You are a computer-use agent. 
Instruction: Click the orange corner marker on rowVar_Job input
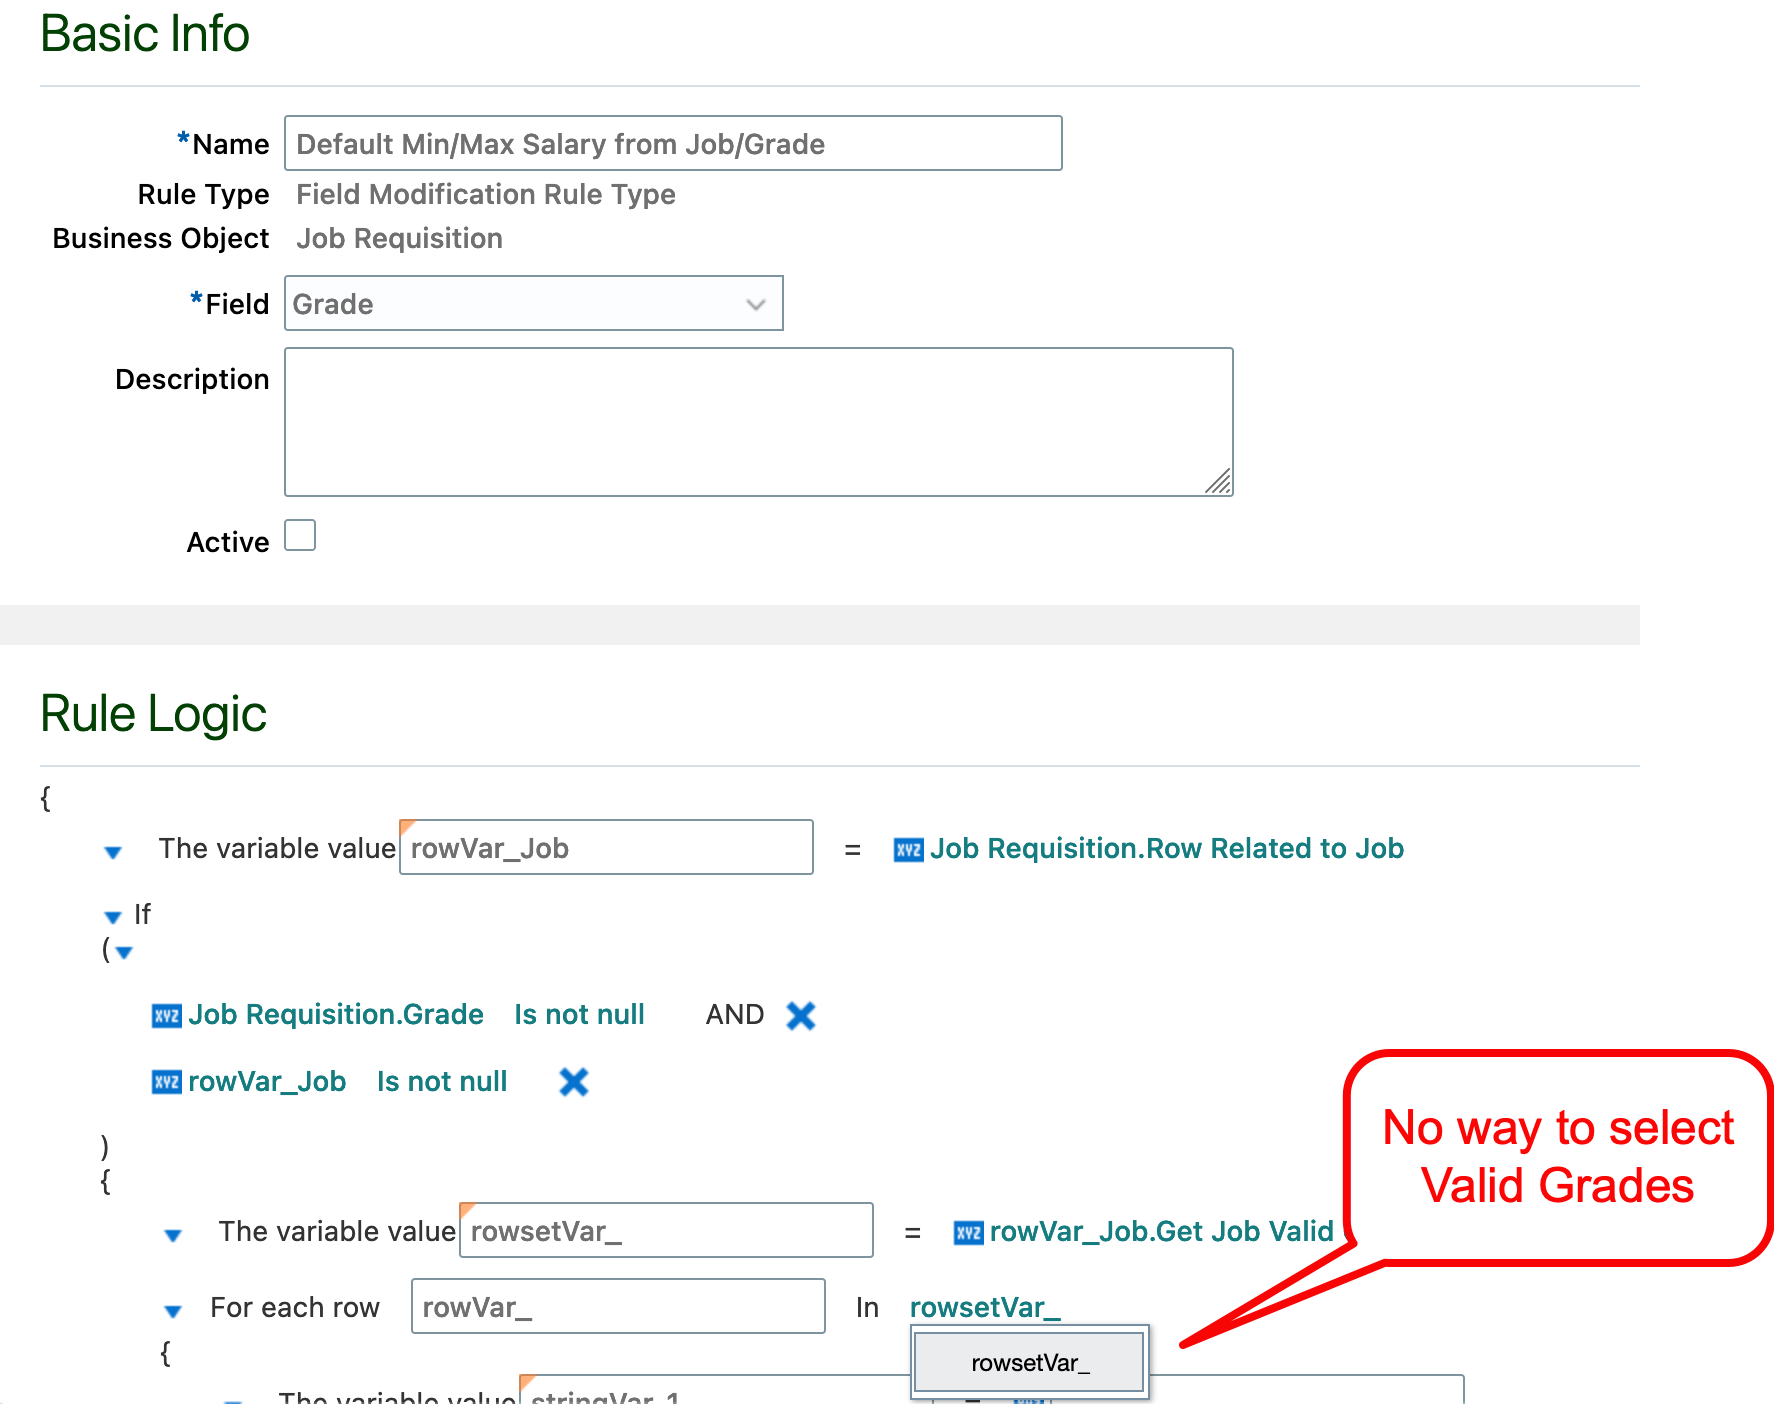(x=408, y=828)
